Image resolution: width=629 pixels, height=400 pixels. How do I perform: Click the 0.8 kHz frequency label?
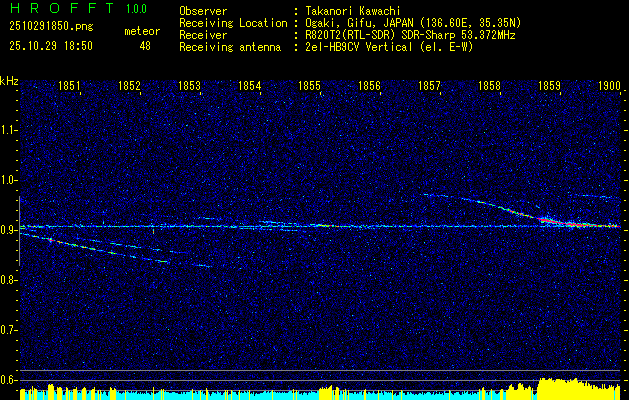[7, 280]
